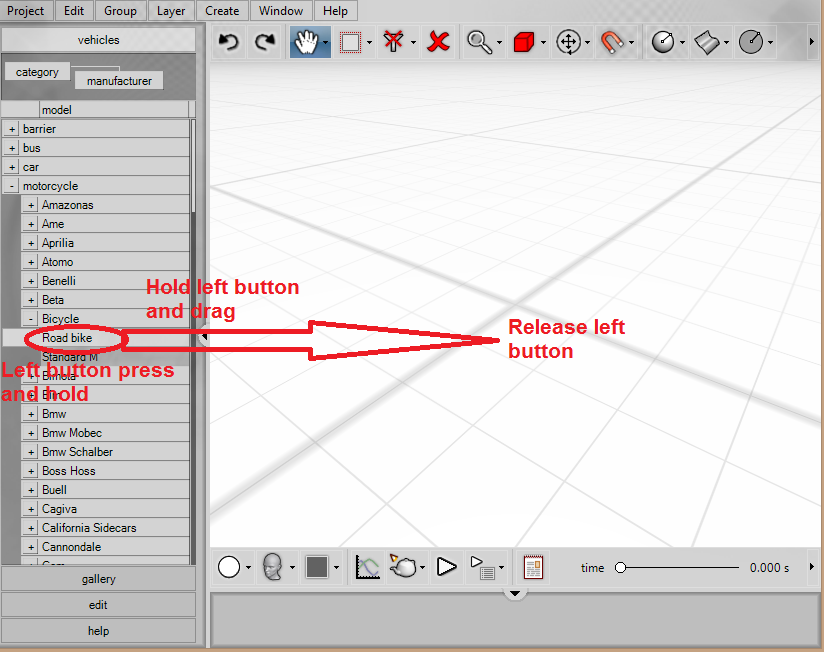
Task: Open the Project menu
Action: [x=26, y=11]
